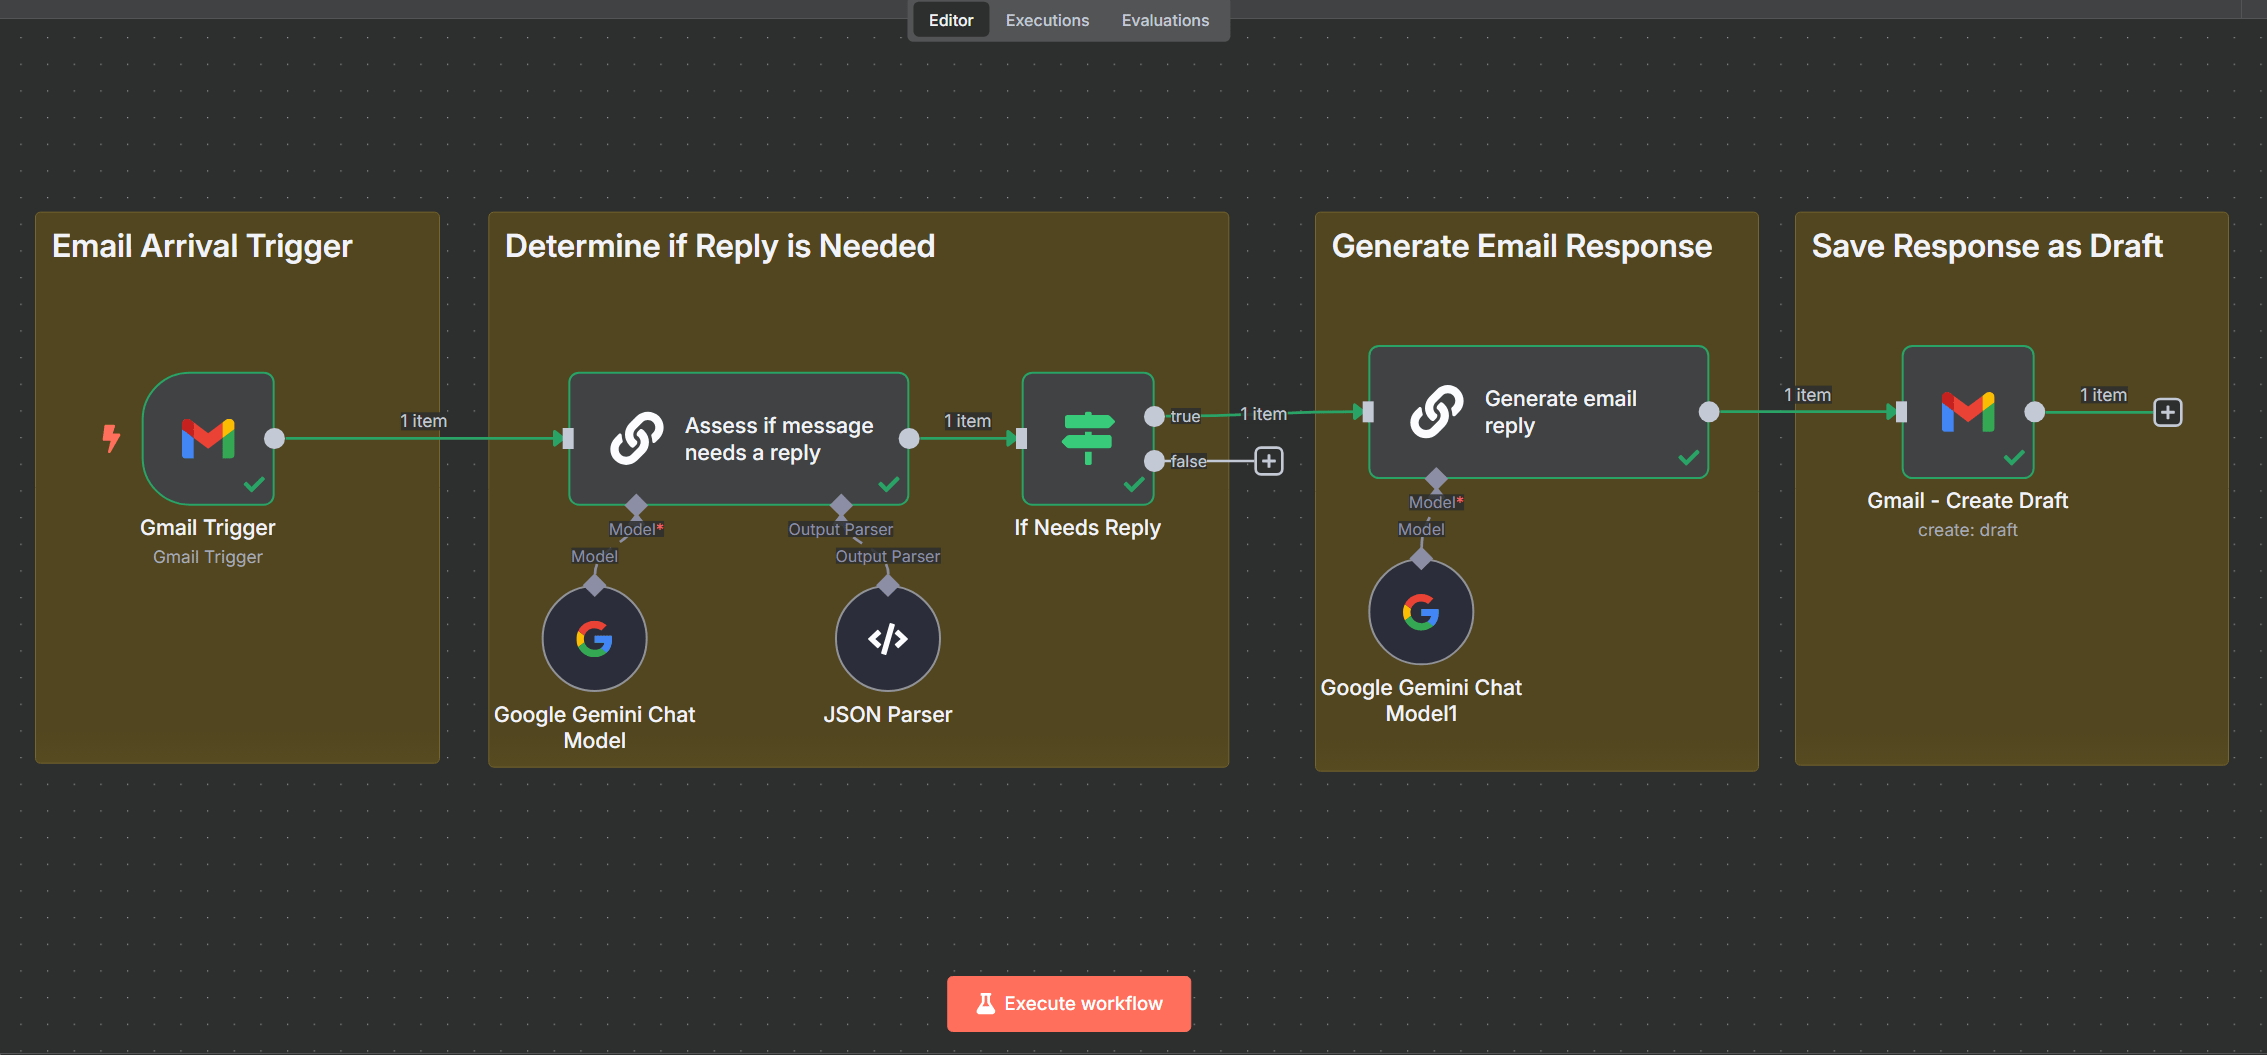2267x1055 pixels.
Task: Select the Editor tab
Action: 950,20
